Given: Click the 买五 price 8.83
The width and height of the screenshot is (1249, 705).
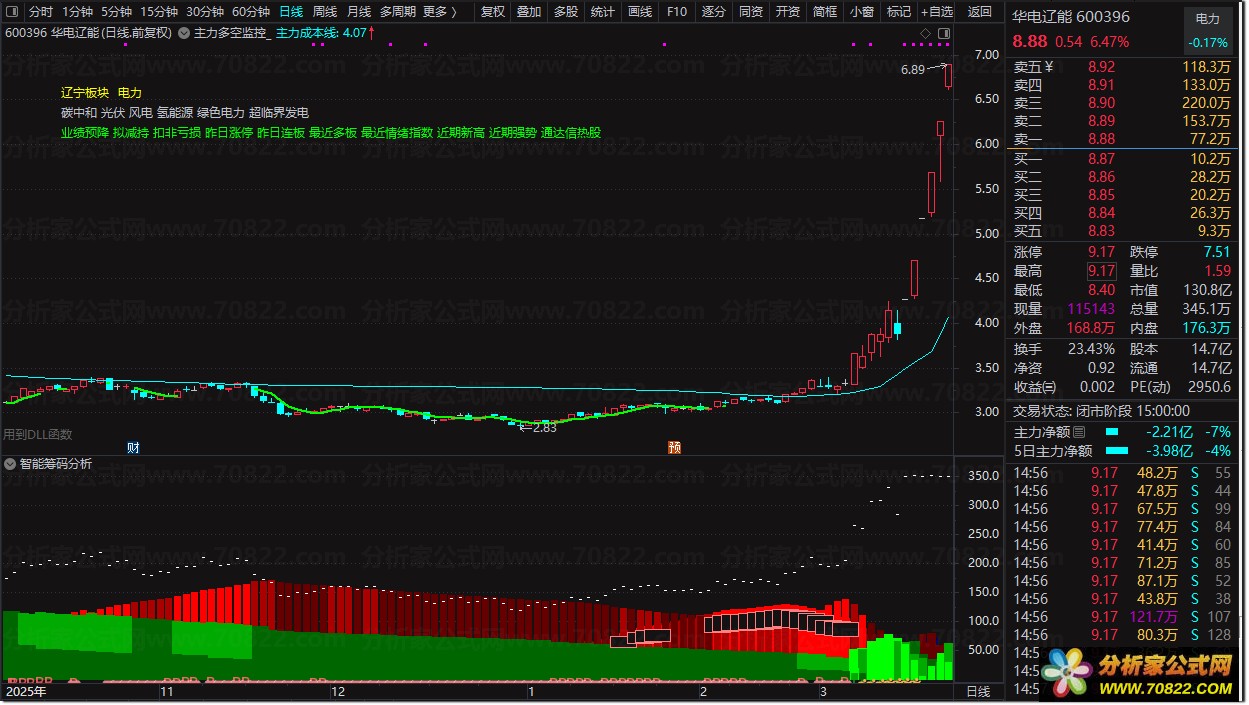Looking at the screenshot, I should pyautogui.click(x=1101, y=231).
